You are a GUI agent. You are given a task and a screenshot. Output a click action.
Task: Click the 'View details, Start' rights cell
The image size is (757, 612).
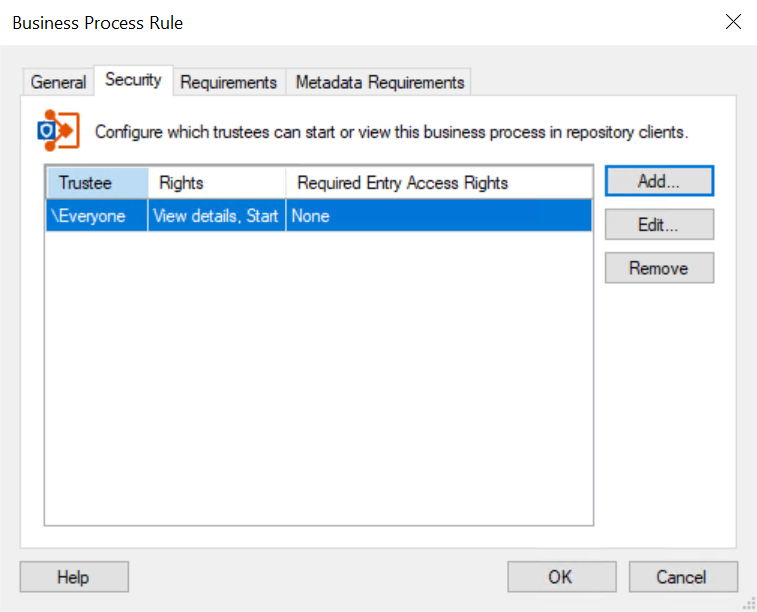click(216, 216)
